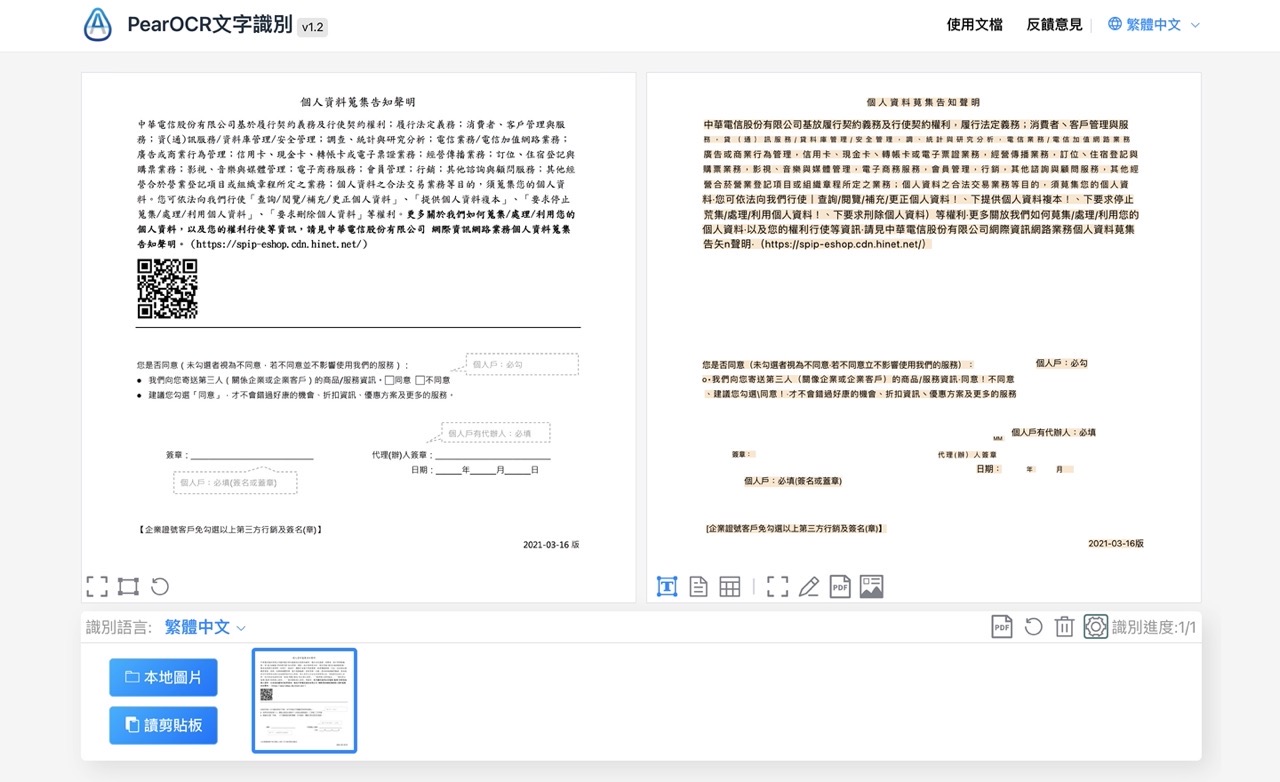Re-run recognition with the refresh icon
1280x782 pixels.
[x=1033, y=626]
